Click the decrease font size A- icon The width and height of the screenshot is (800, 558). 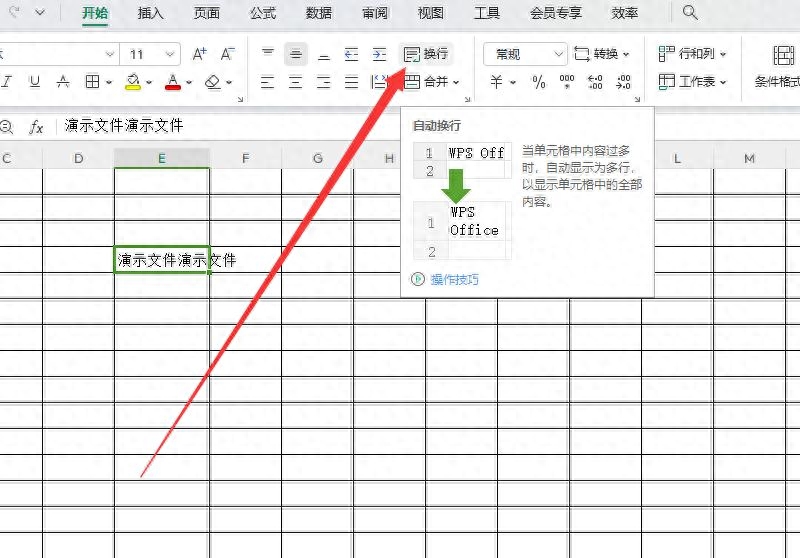(x=228, y=54)
